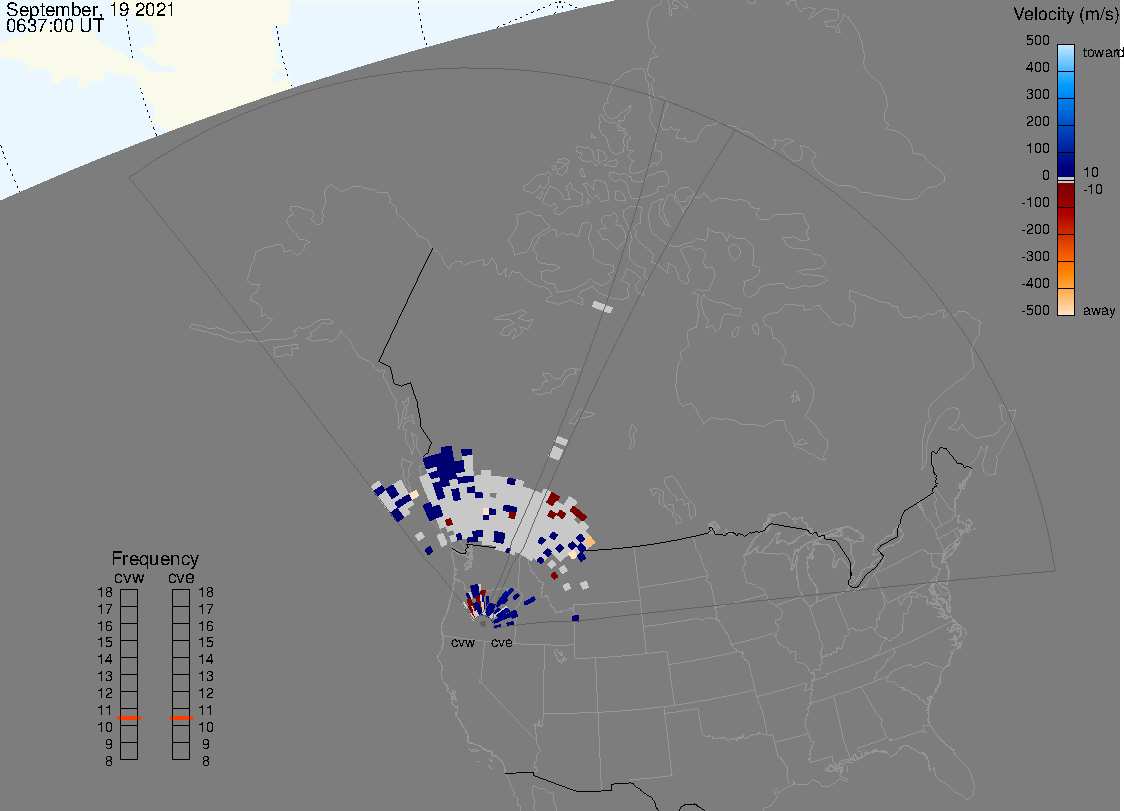The image size is (1124, 811).
Task: Click the '0637:00 UT' time text
Action: pyautogui.click(x=54, y=26)
